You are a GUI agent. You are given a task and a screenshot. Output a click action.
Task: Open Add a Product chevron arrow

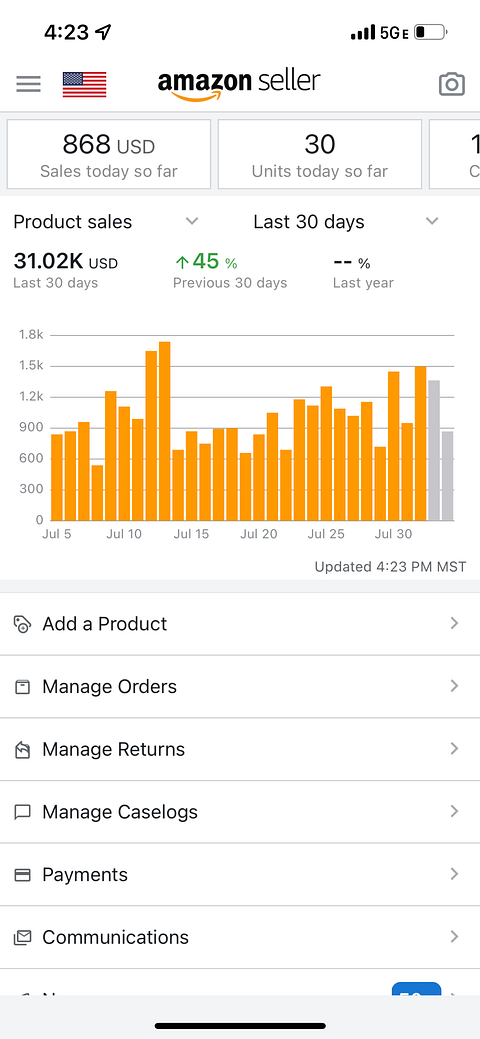click(454, 624)
